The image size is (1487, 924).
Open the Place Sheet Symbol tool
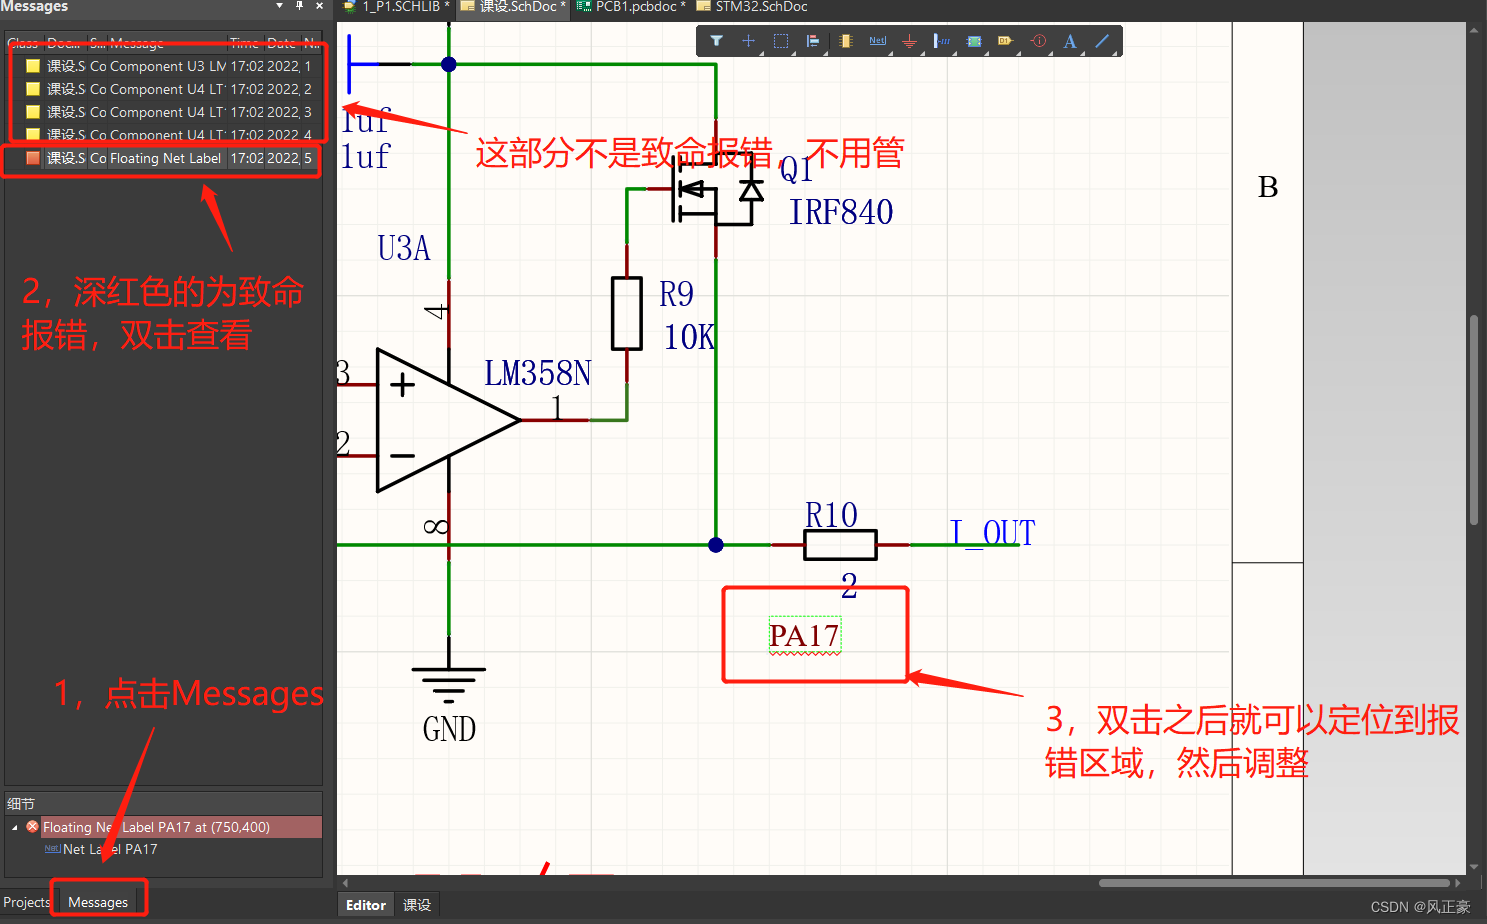[974, 41]
